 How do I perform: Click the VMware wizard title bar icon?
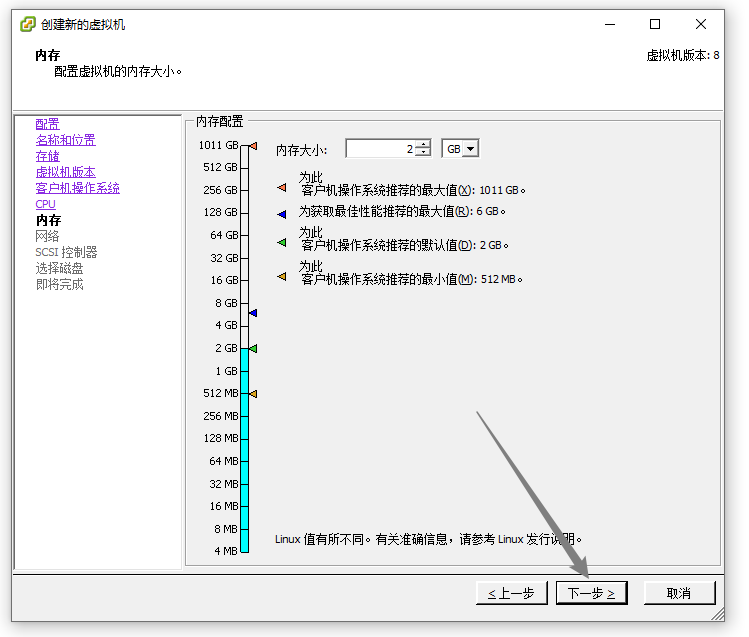(28, 24)
